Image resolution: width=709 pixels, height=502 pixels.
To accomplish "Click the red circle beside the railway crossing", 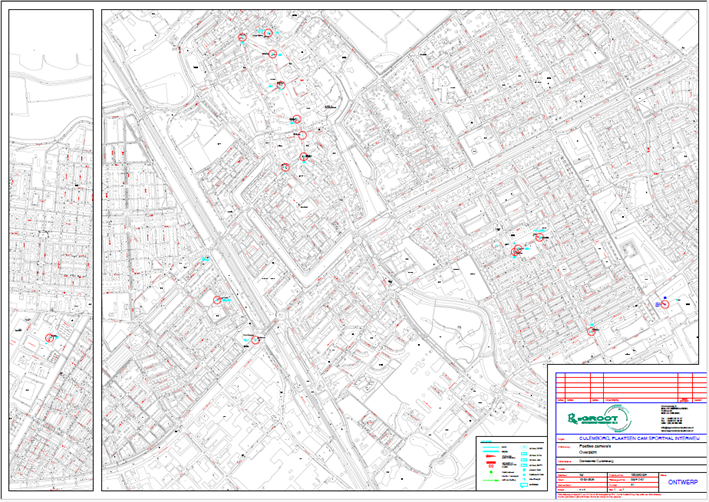I will click(x=256, y=340).
